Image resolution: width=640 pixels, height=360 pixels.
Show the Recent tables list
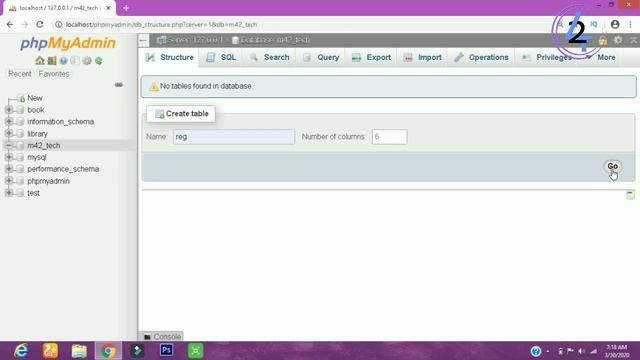(20, 74)
